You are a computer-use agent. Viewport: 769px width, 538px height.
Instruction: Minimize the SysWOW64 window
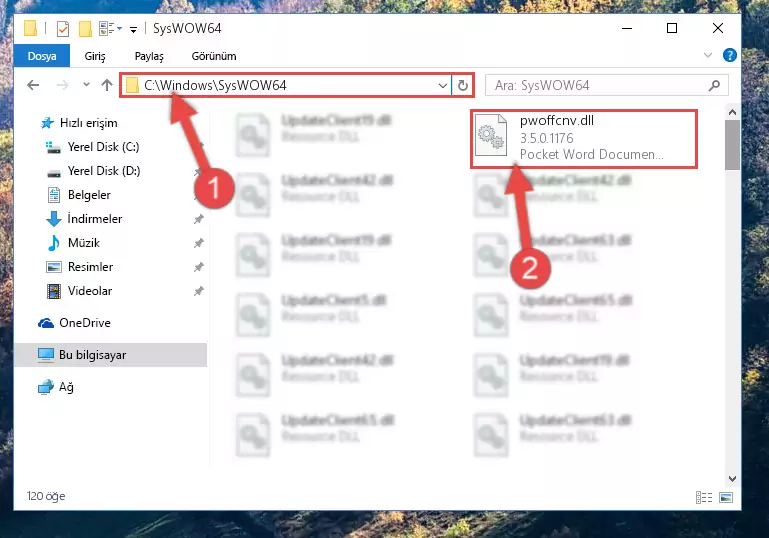pyautogui.click(x=627, y=28)
